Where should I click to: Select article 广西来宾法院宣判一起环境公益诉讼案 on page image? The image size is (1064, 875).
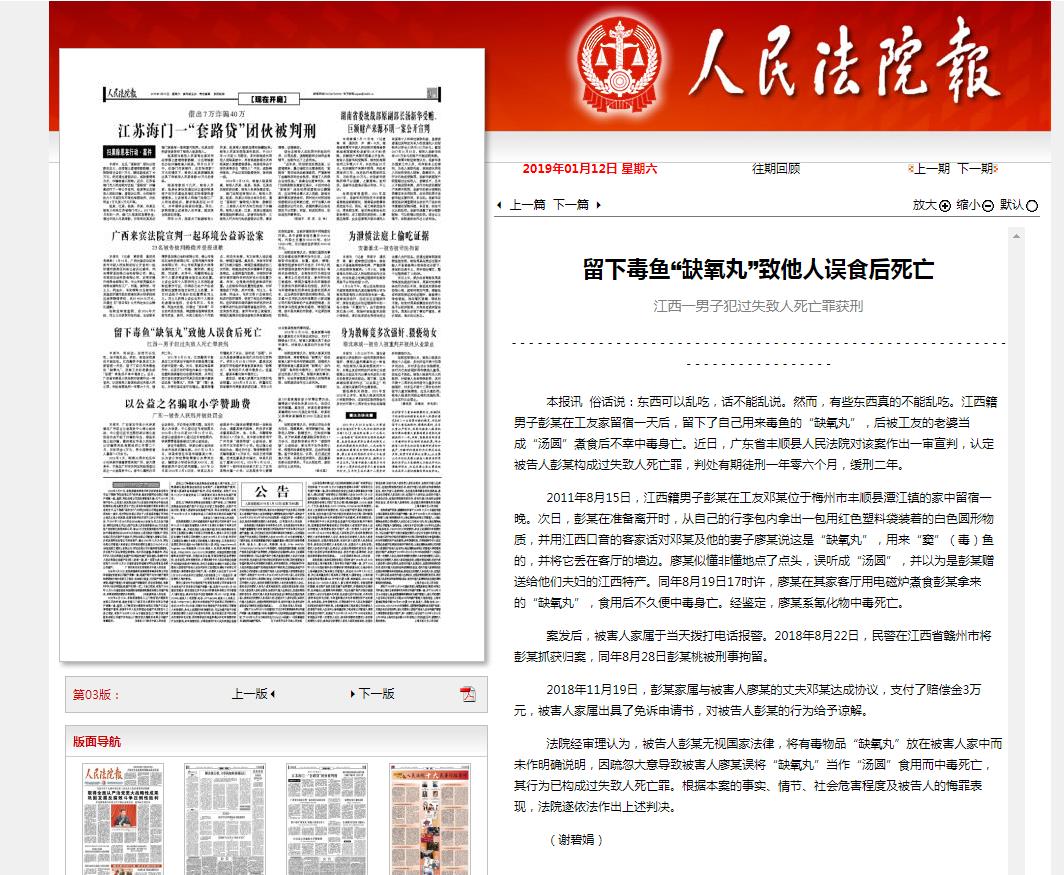pyautogui.click(x=187, y=236)
